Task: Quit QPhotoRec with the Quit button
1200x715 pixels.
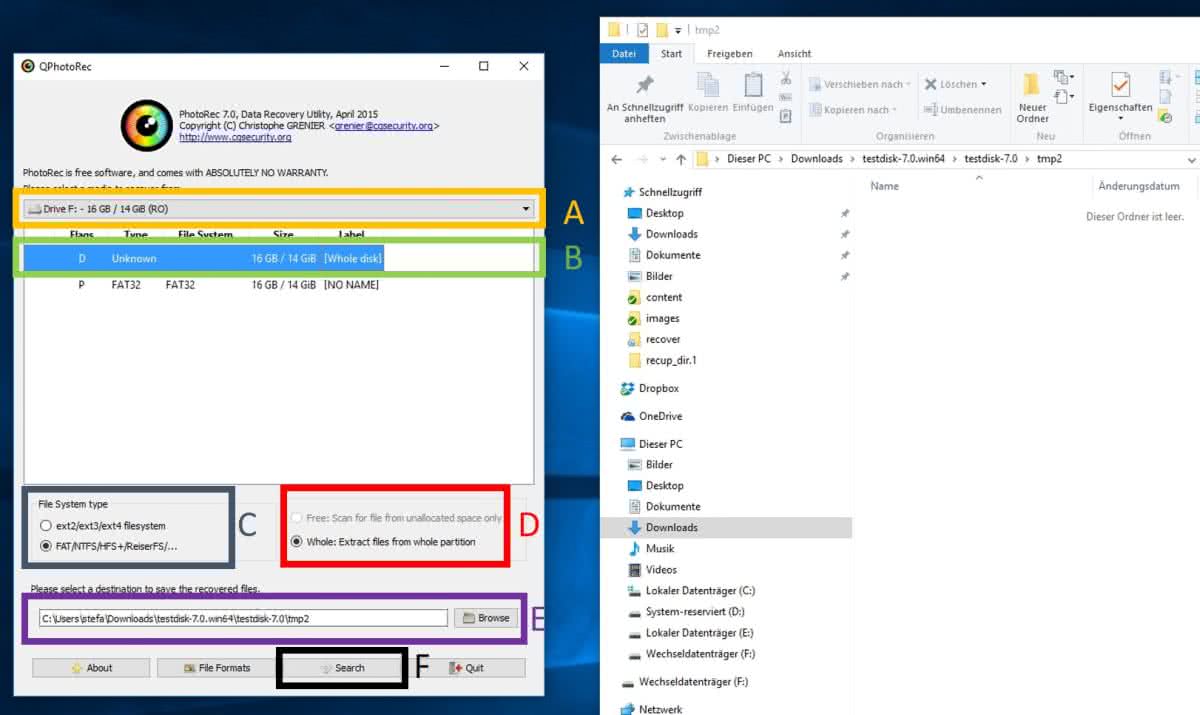Action: point(466,668)
